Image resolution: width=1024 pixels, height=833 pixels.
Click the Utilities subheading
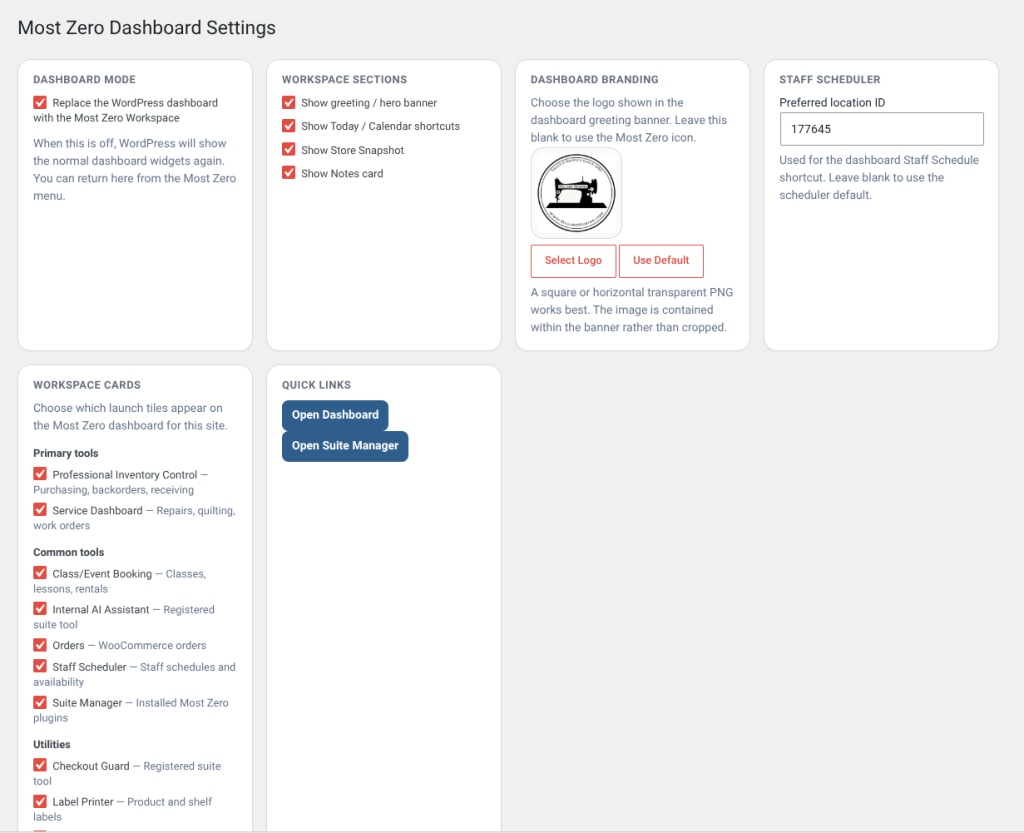coord(52,744)
